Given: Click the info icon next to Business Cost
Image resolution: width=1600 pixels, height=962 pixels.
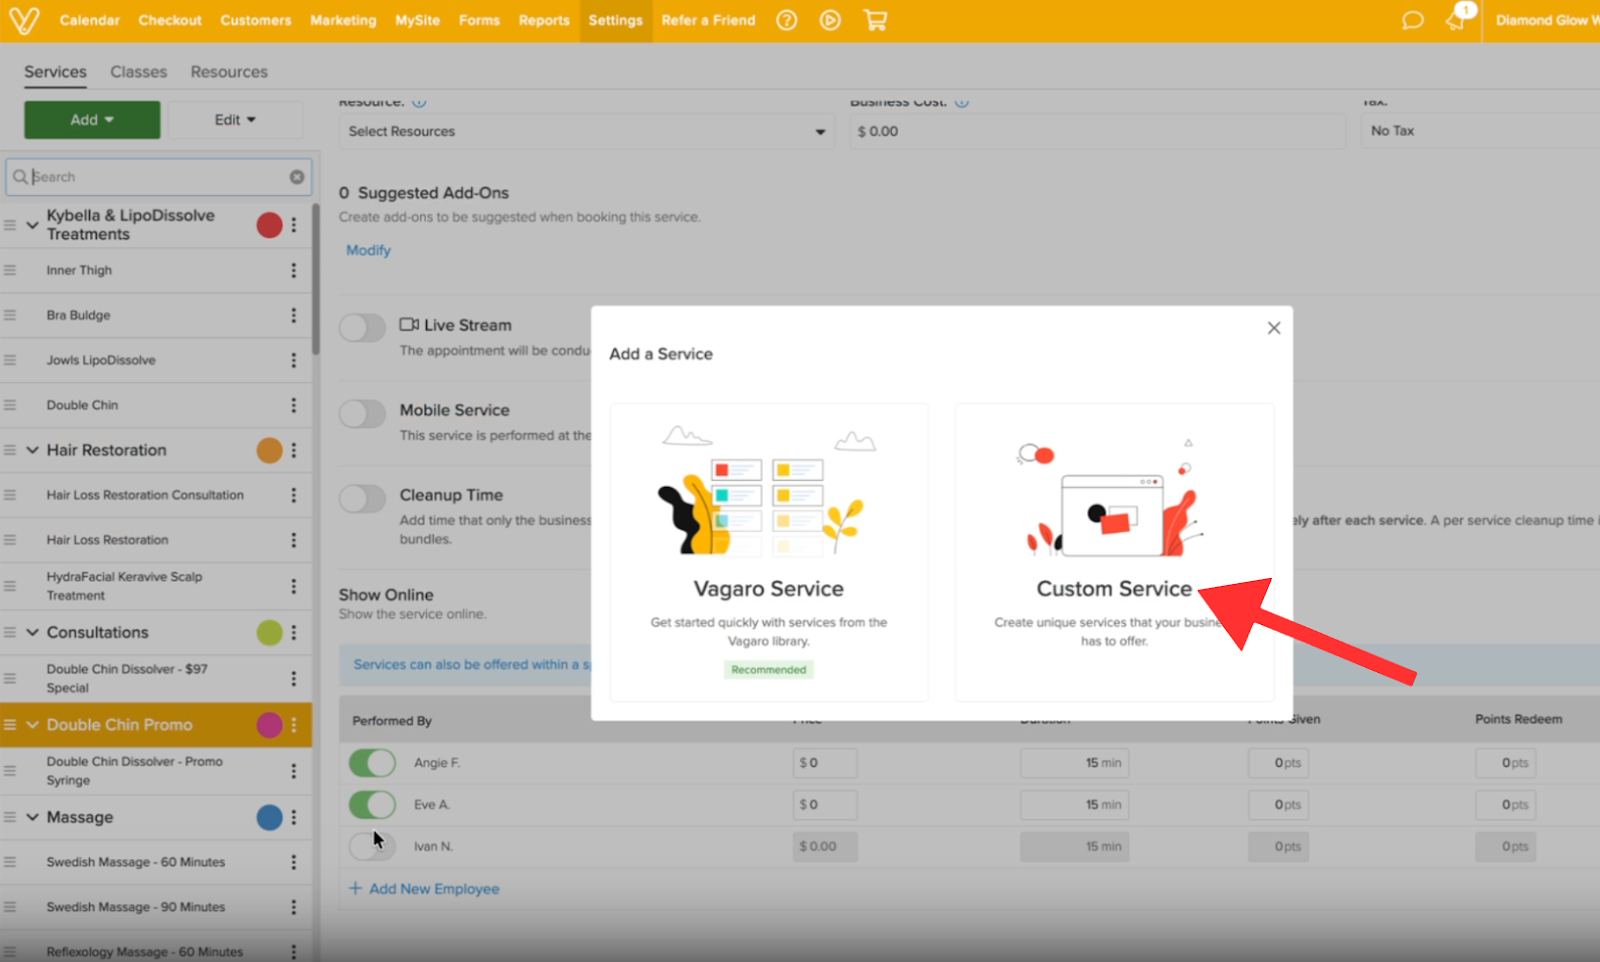Looking at the screenshot, I should point(962,102).
